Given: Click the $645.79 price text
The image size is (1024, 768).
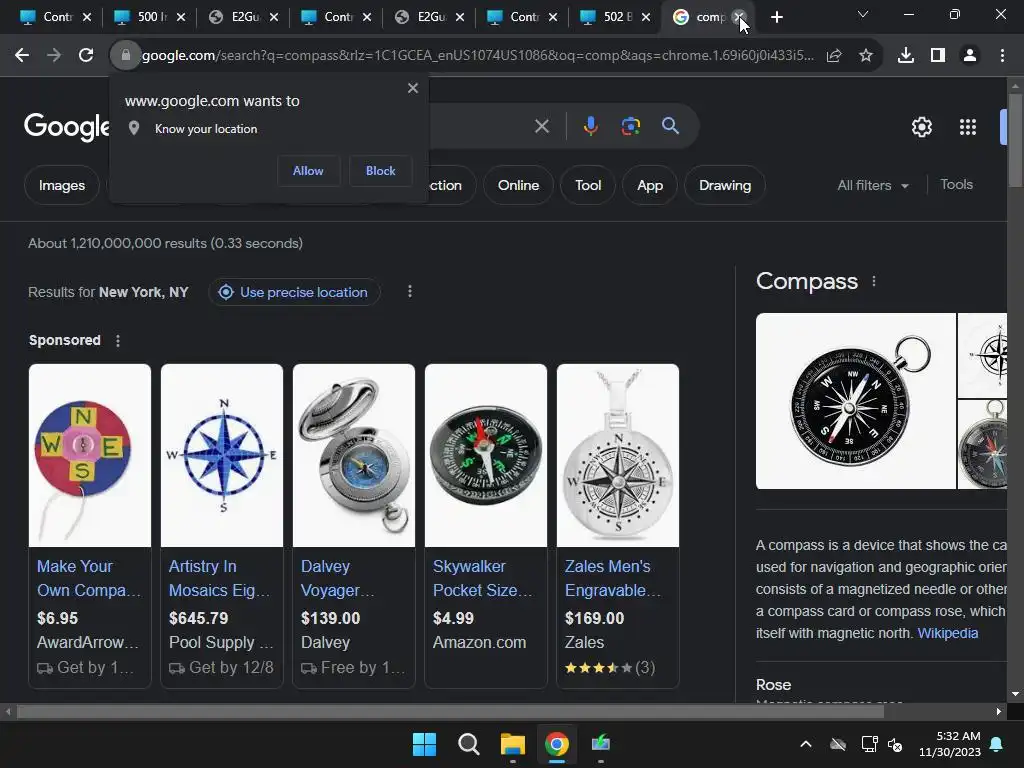Looking at the screenshot, I should [x=199, y=618].
